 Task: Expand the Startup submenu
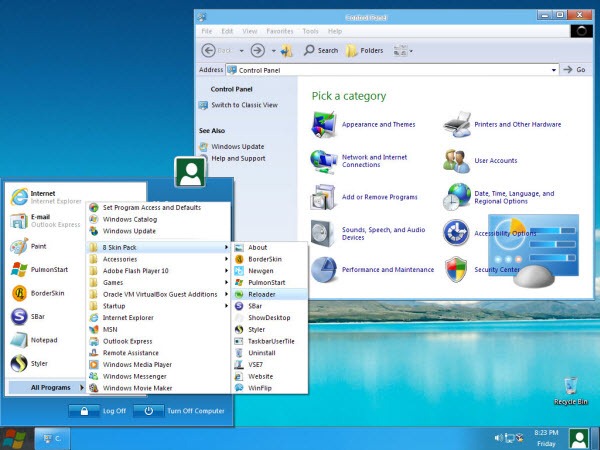click(159, 306)
